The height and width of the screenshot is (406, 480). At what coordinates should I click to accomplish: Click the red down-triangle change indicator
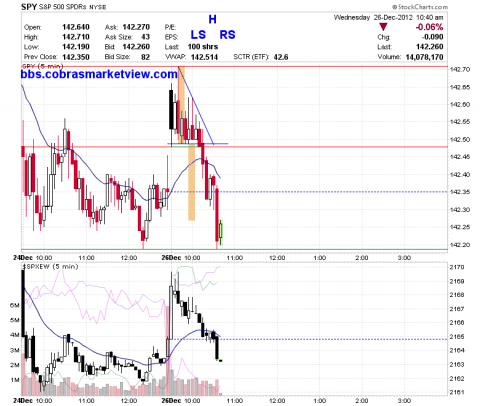pyautogui.click(x=383, y=27)
